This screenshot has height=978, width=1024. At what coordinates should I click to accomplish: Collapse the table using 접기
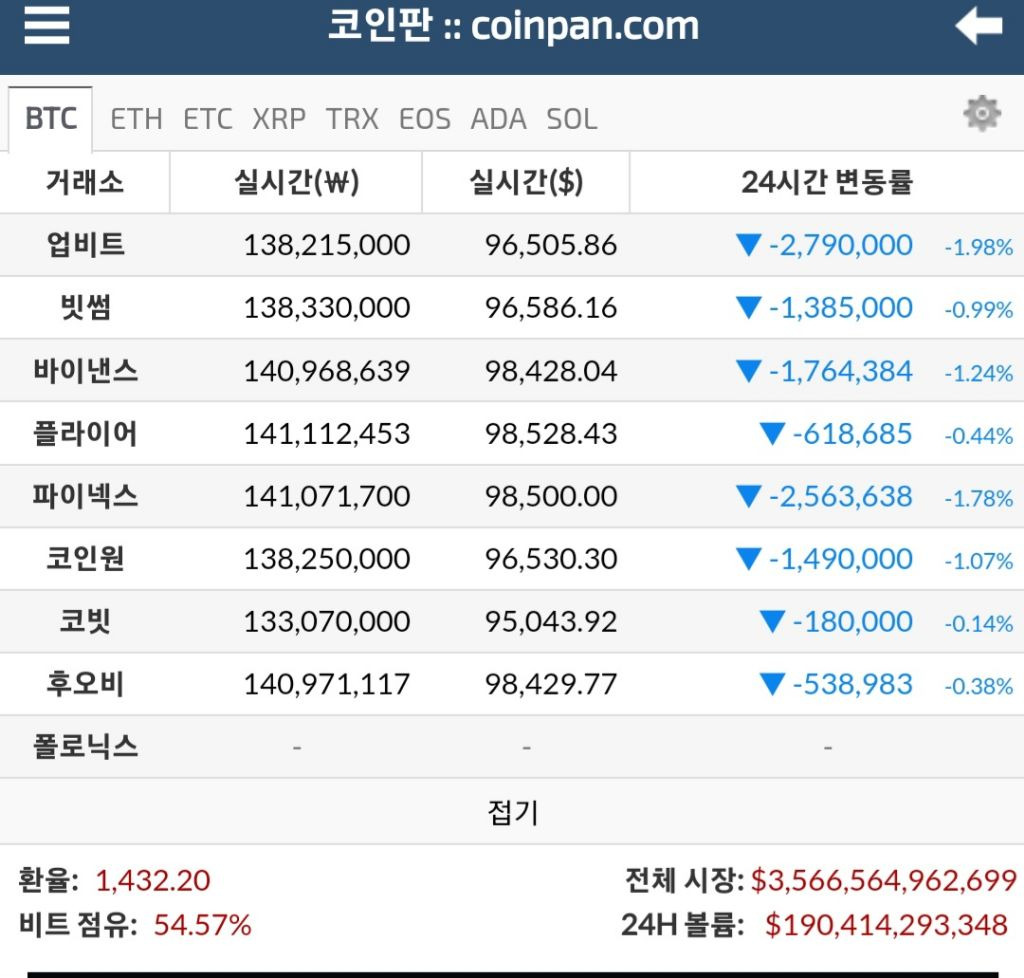[512, 814]
